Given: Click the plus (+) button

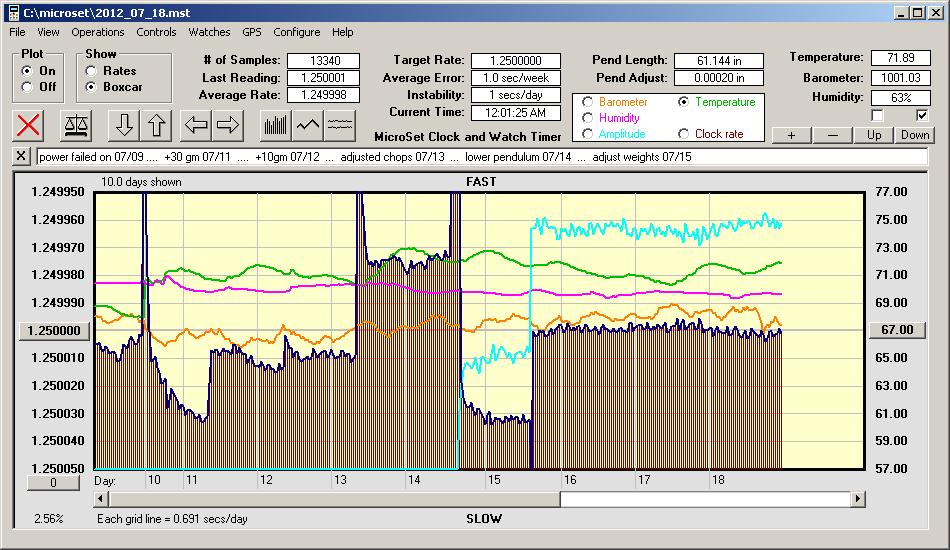Looking at the screenshot, I should click(791, 135).
